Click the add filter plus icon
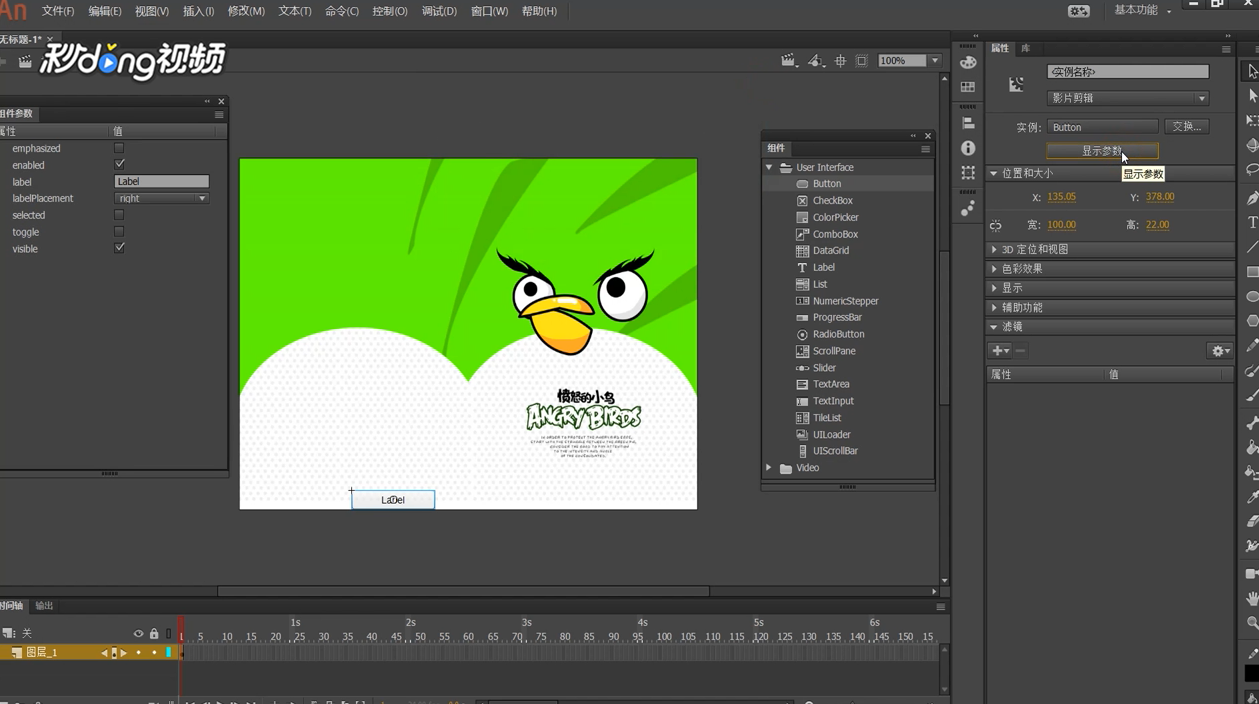This screenshot has height=704, width=1259. 1000,351
